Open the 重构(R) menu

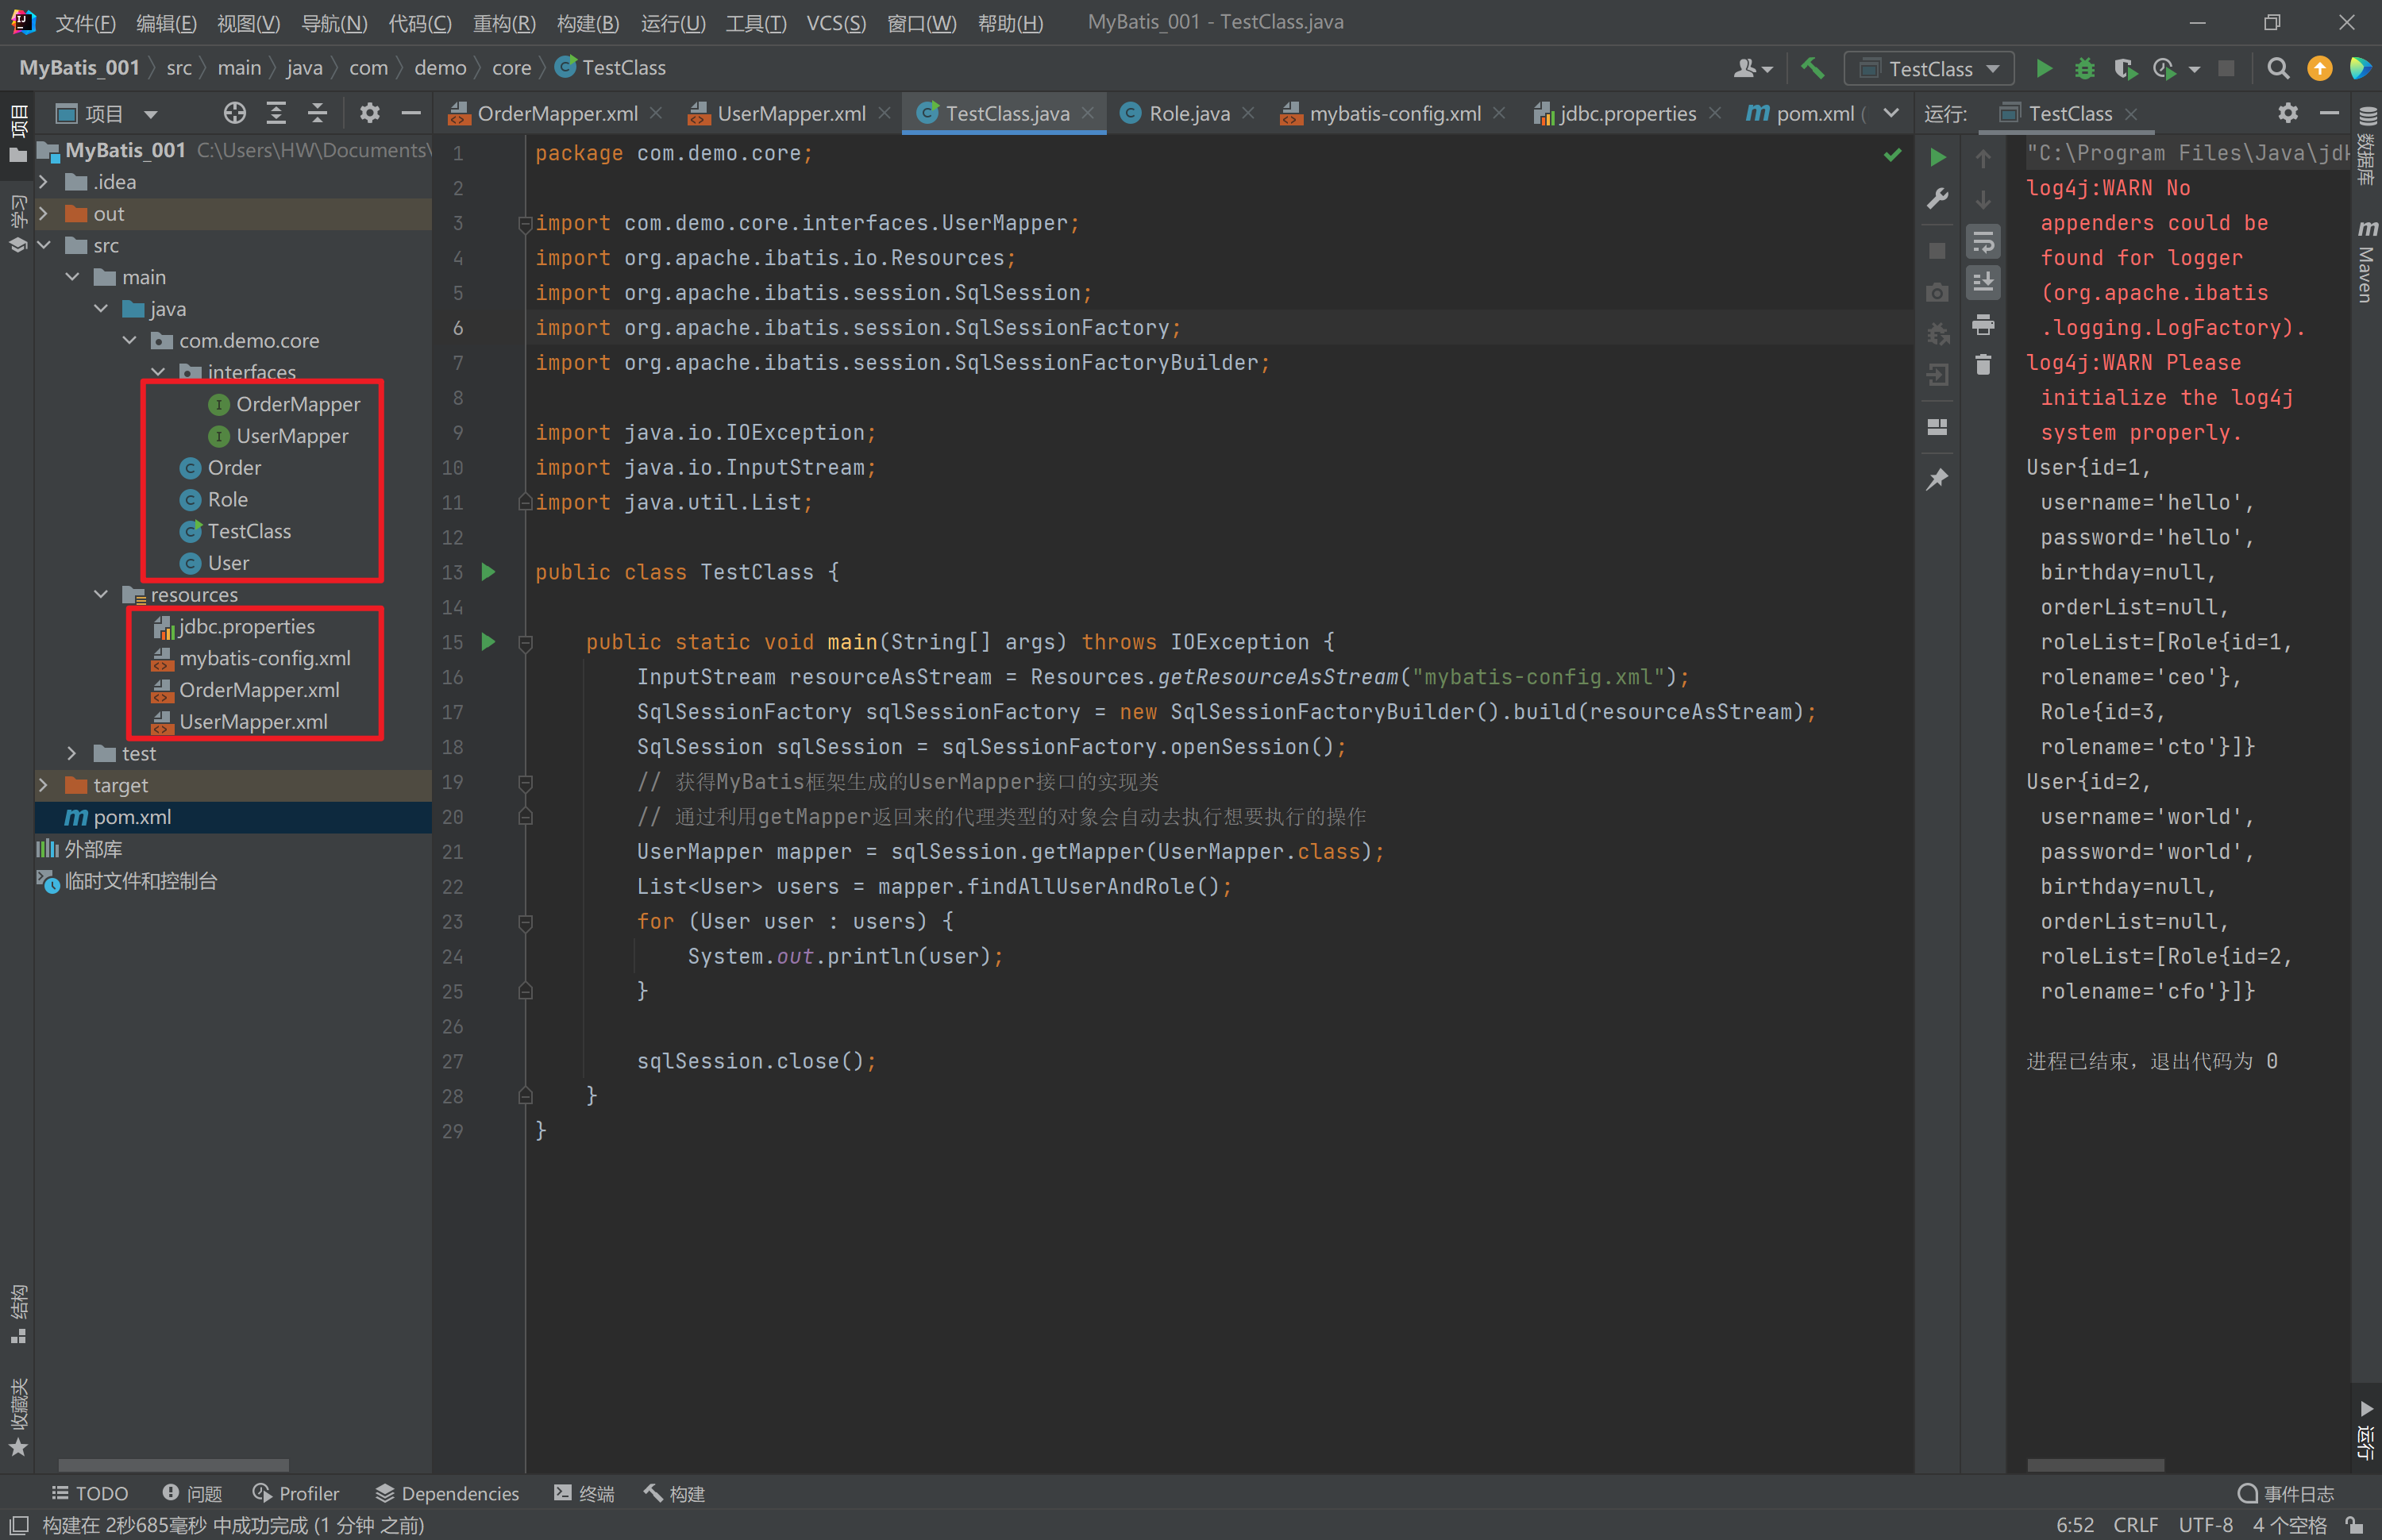click(503, 22)
